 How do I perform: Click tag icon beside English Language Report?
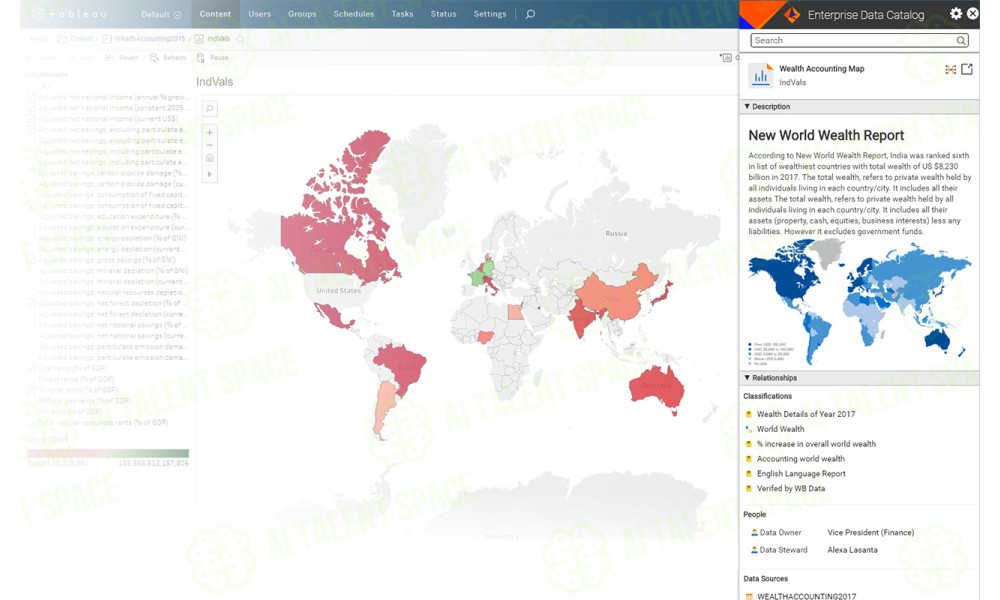pyautogui.click(x=749, y=474)
